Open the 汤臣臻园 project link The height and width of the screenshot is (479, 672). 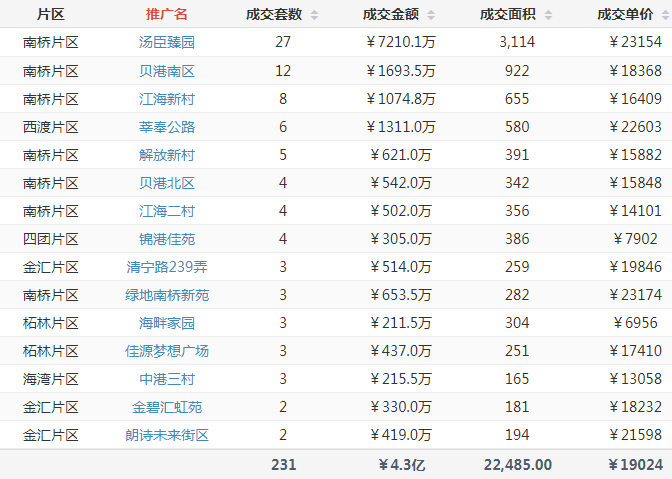tap(167, 42)
